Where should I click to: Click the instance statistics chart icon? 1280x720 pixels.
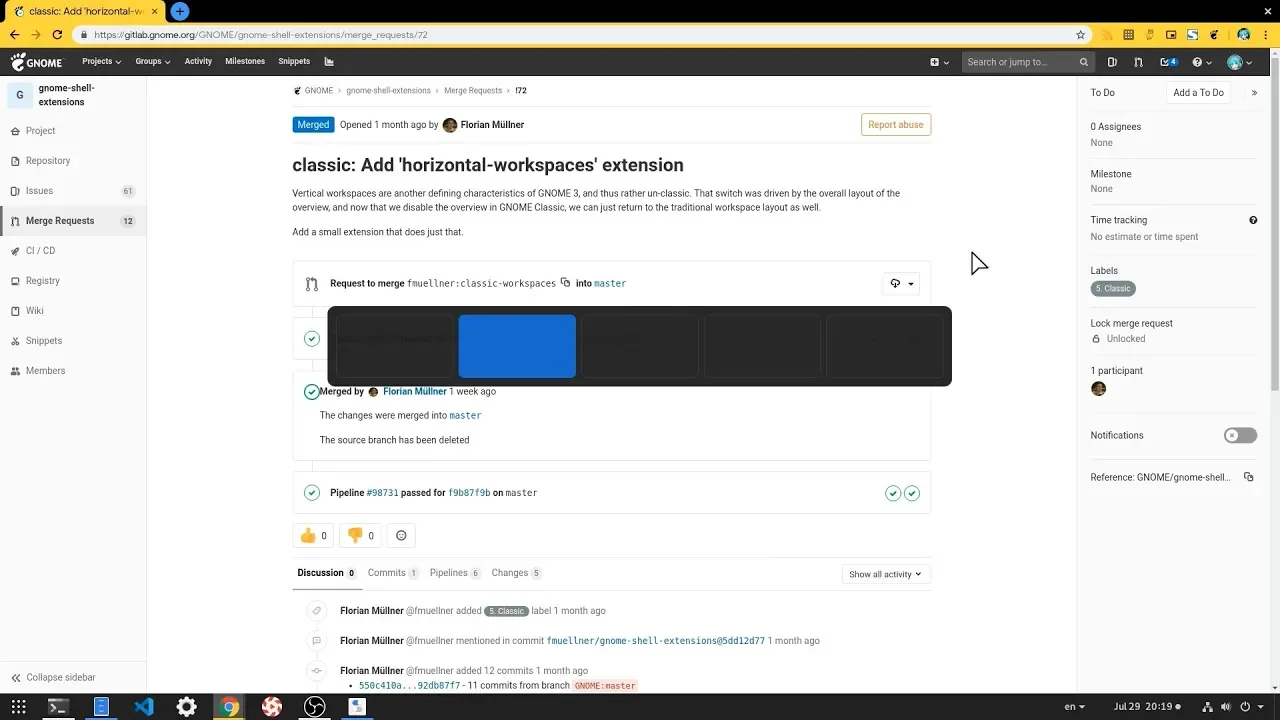pos(329,62)
